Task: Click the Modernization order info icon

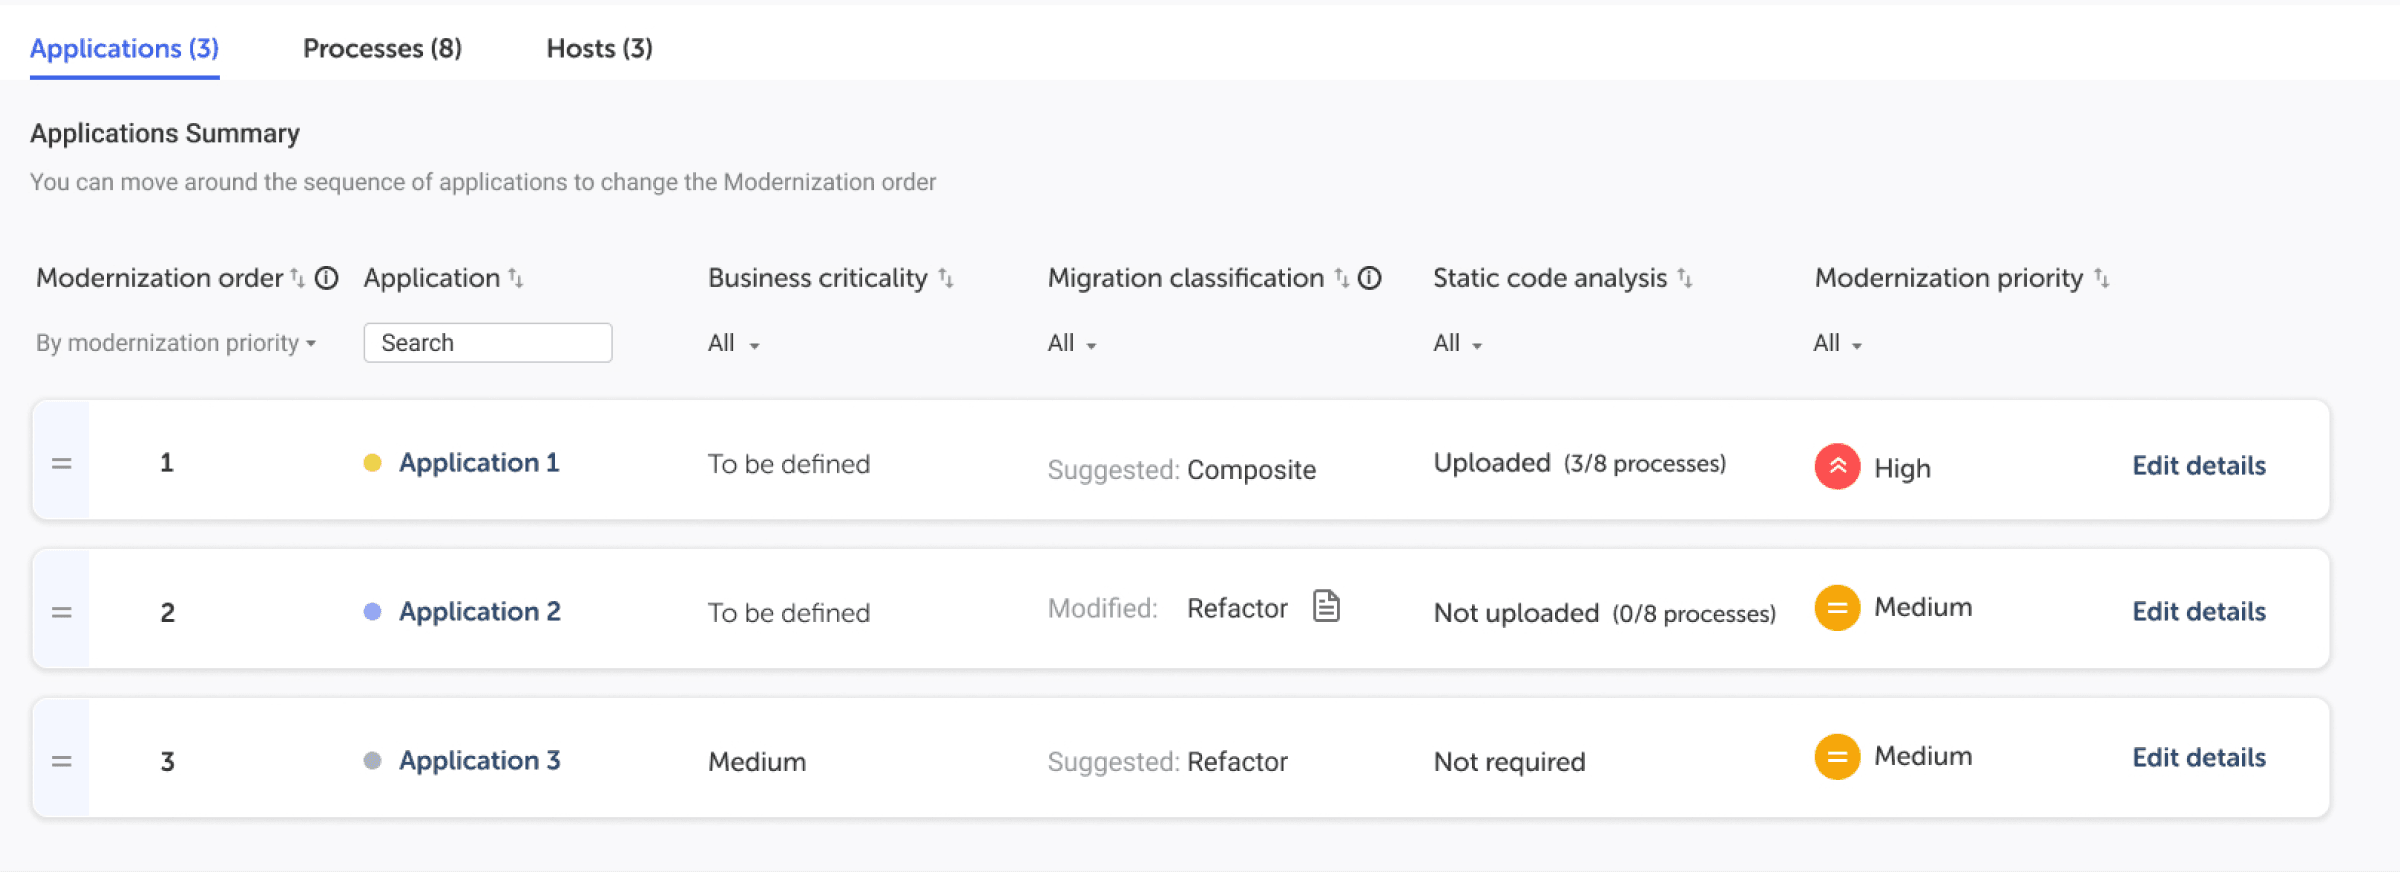Action: (327, 278)
